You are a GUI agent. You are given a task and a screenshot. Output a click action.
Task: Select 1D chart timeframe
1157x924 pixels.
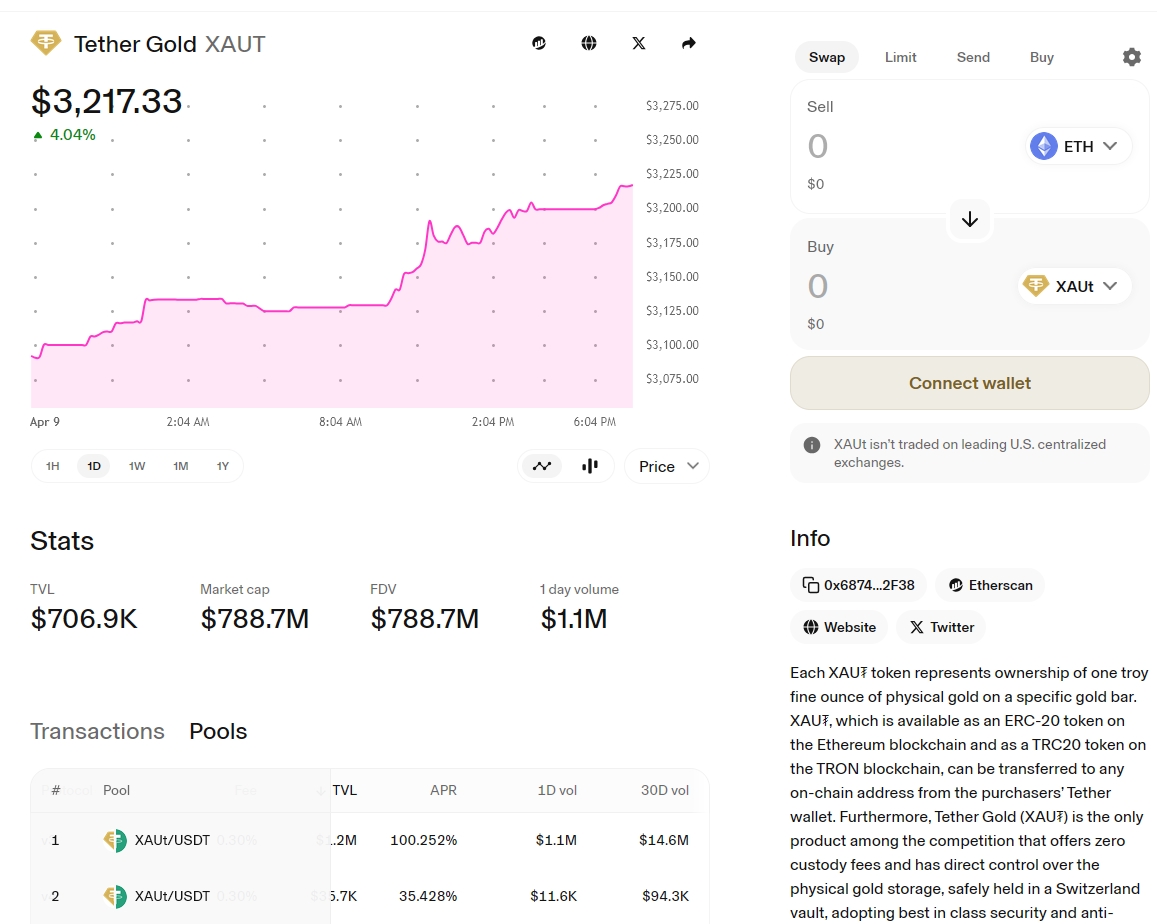pos(94,466)
